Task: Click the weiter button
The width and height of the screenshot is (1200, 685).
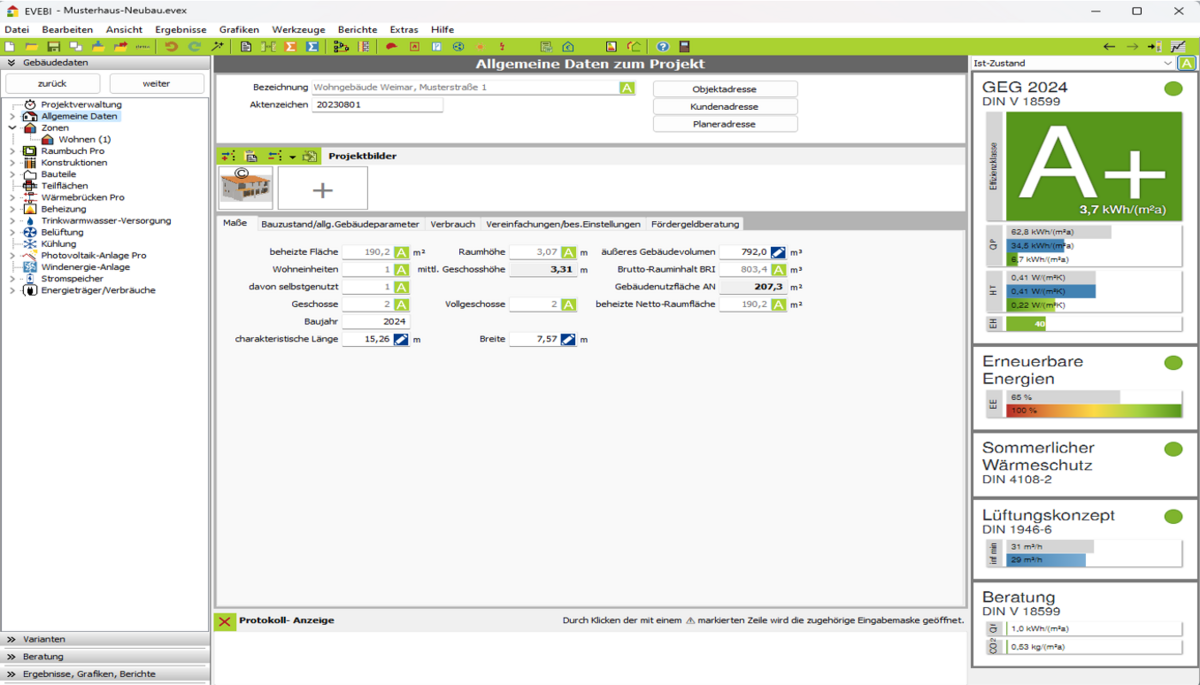Action: (x=156, y=84)
